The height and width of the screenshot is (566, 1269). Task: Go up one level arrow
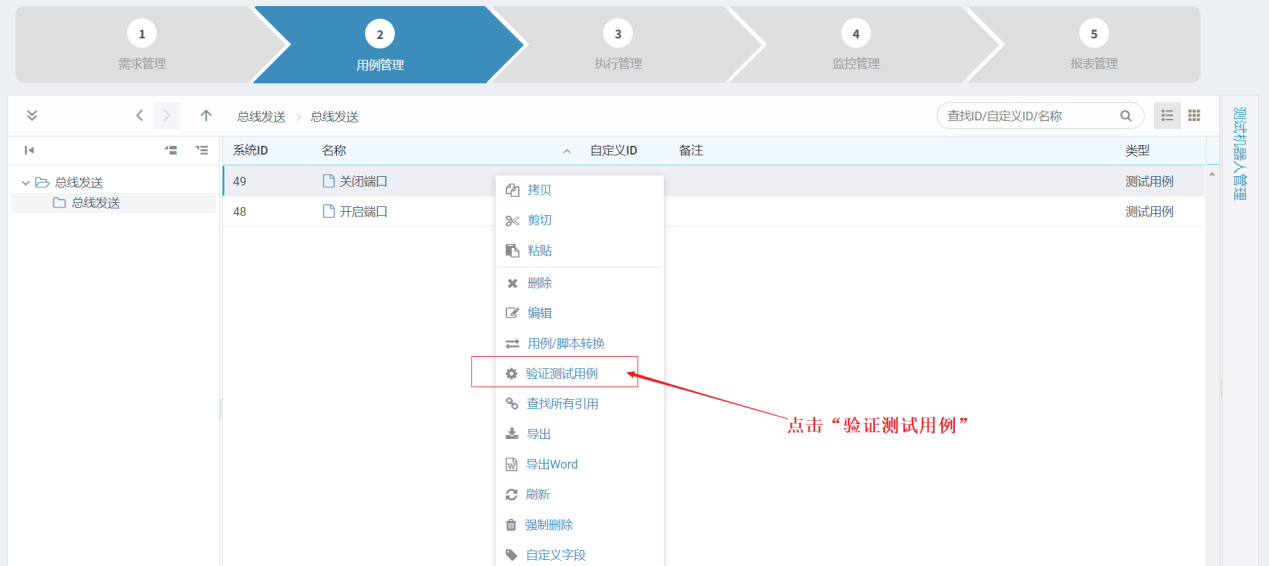(206, 116)
